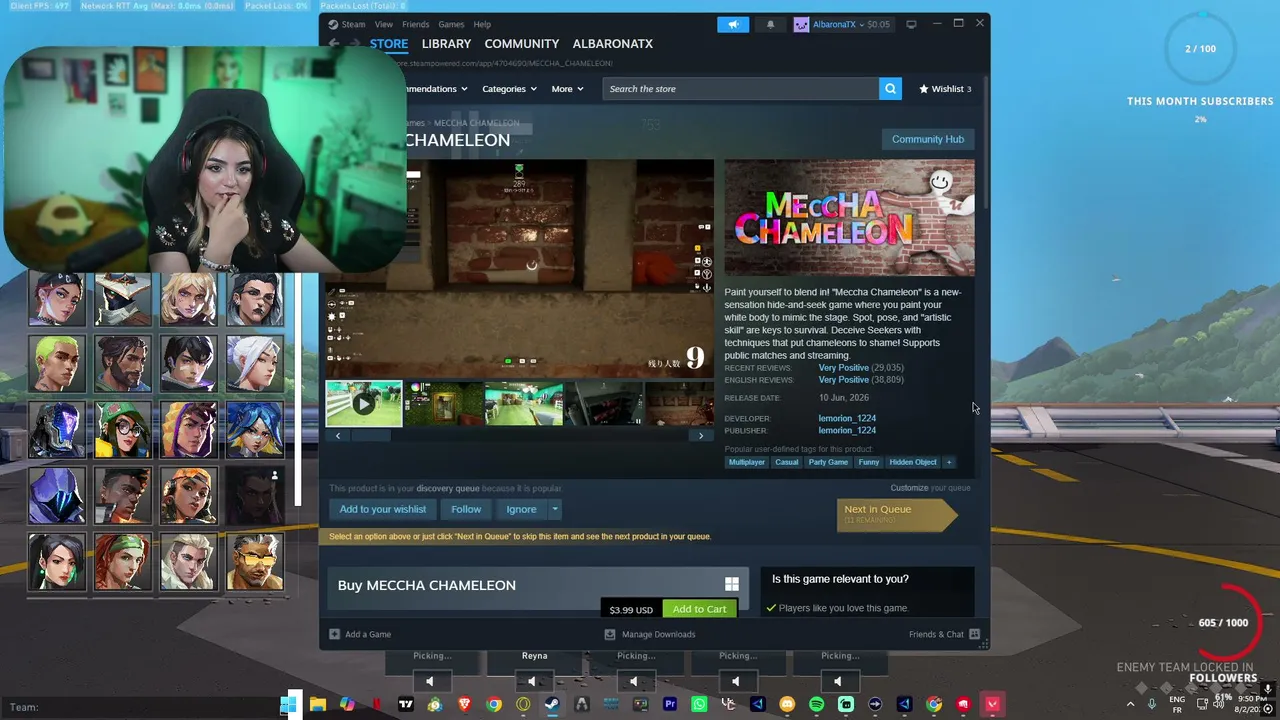Image resolution: width=1280 pixels, height=720 pixels.
Task: Click the blue store search magnifier button
Action: click(890, 89)
